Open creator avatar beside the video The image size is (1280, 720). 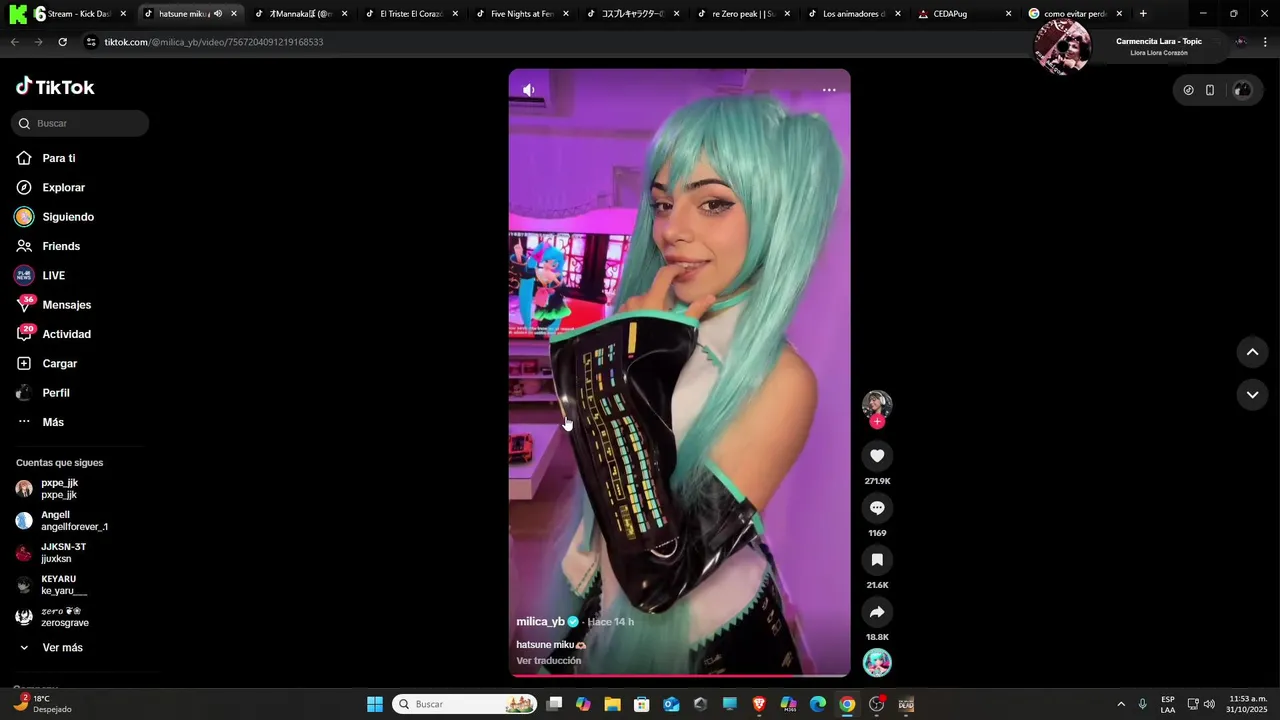pyautogui.click(x=877, y=404)
